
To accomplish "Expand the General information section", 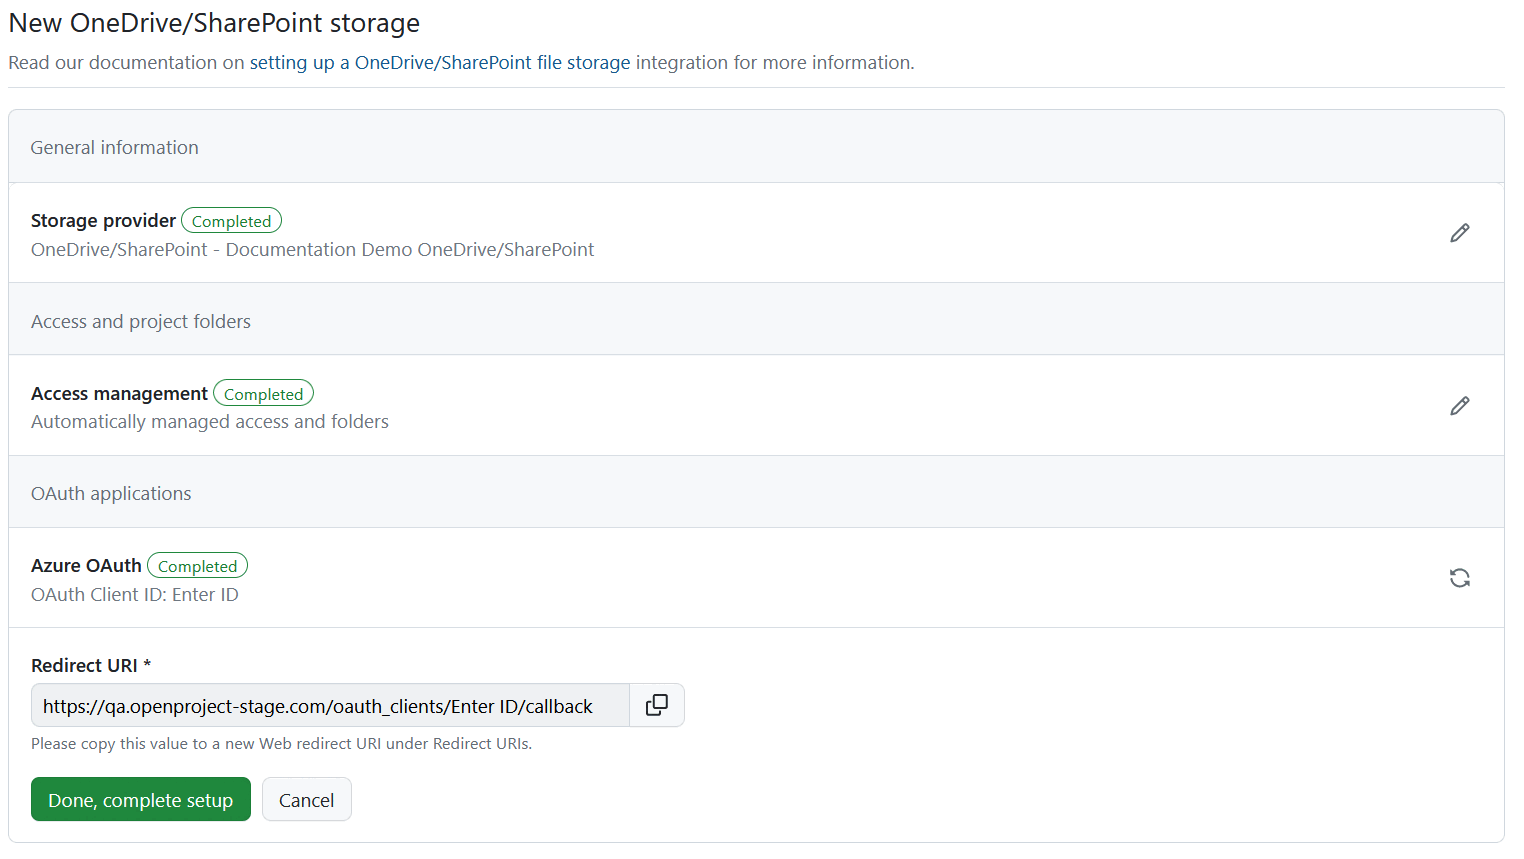I will [114, 146].
